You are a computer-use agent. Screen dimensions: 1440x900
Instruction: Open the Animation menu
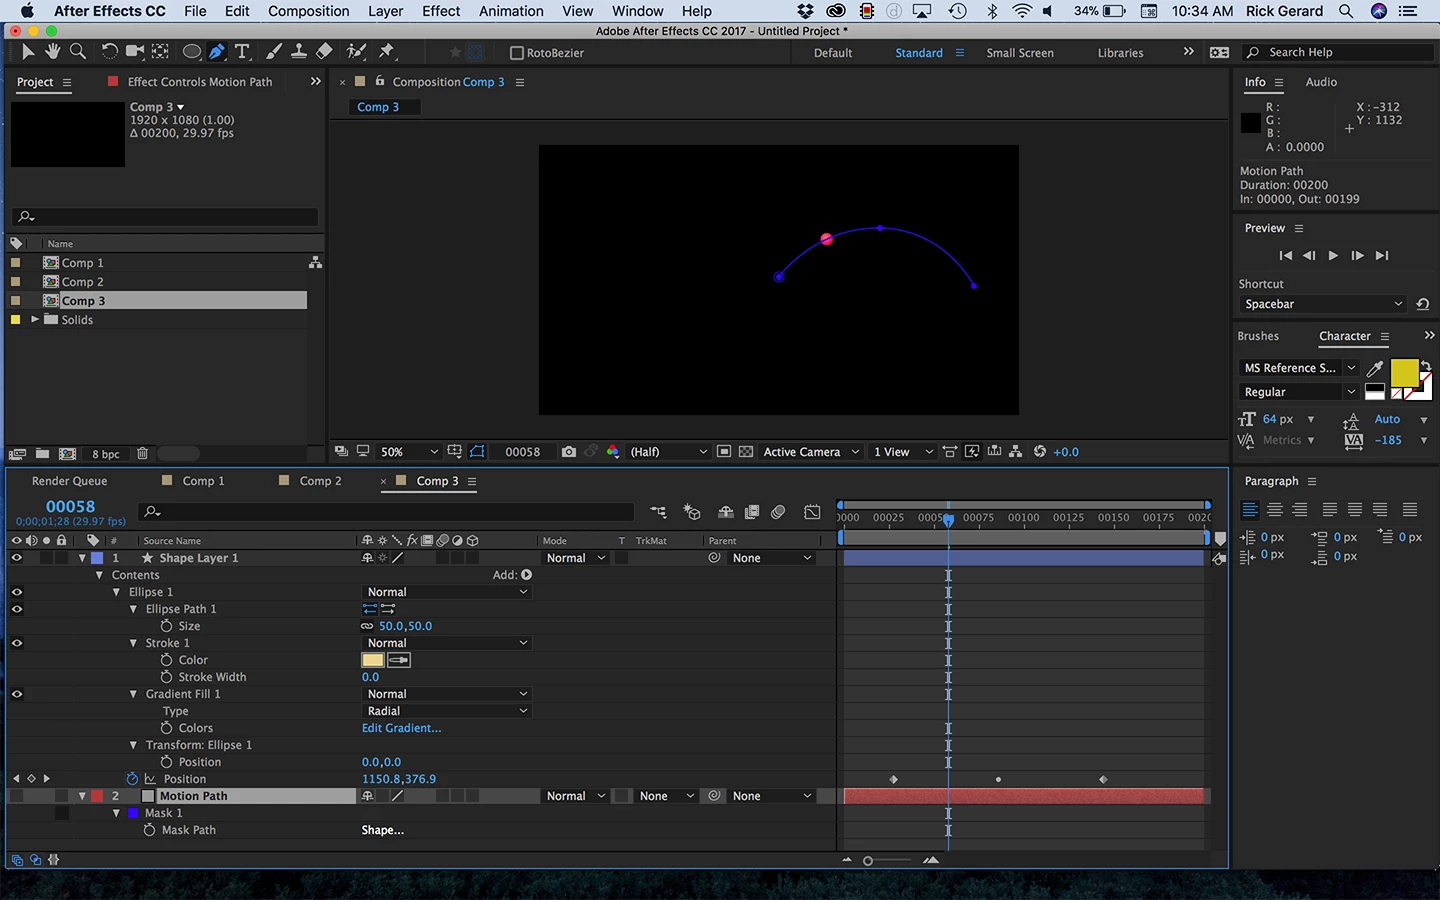click(511, 11)
